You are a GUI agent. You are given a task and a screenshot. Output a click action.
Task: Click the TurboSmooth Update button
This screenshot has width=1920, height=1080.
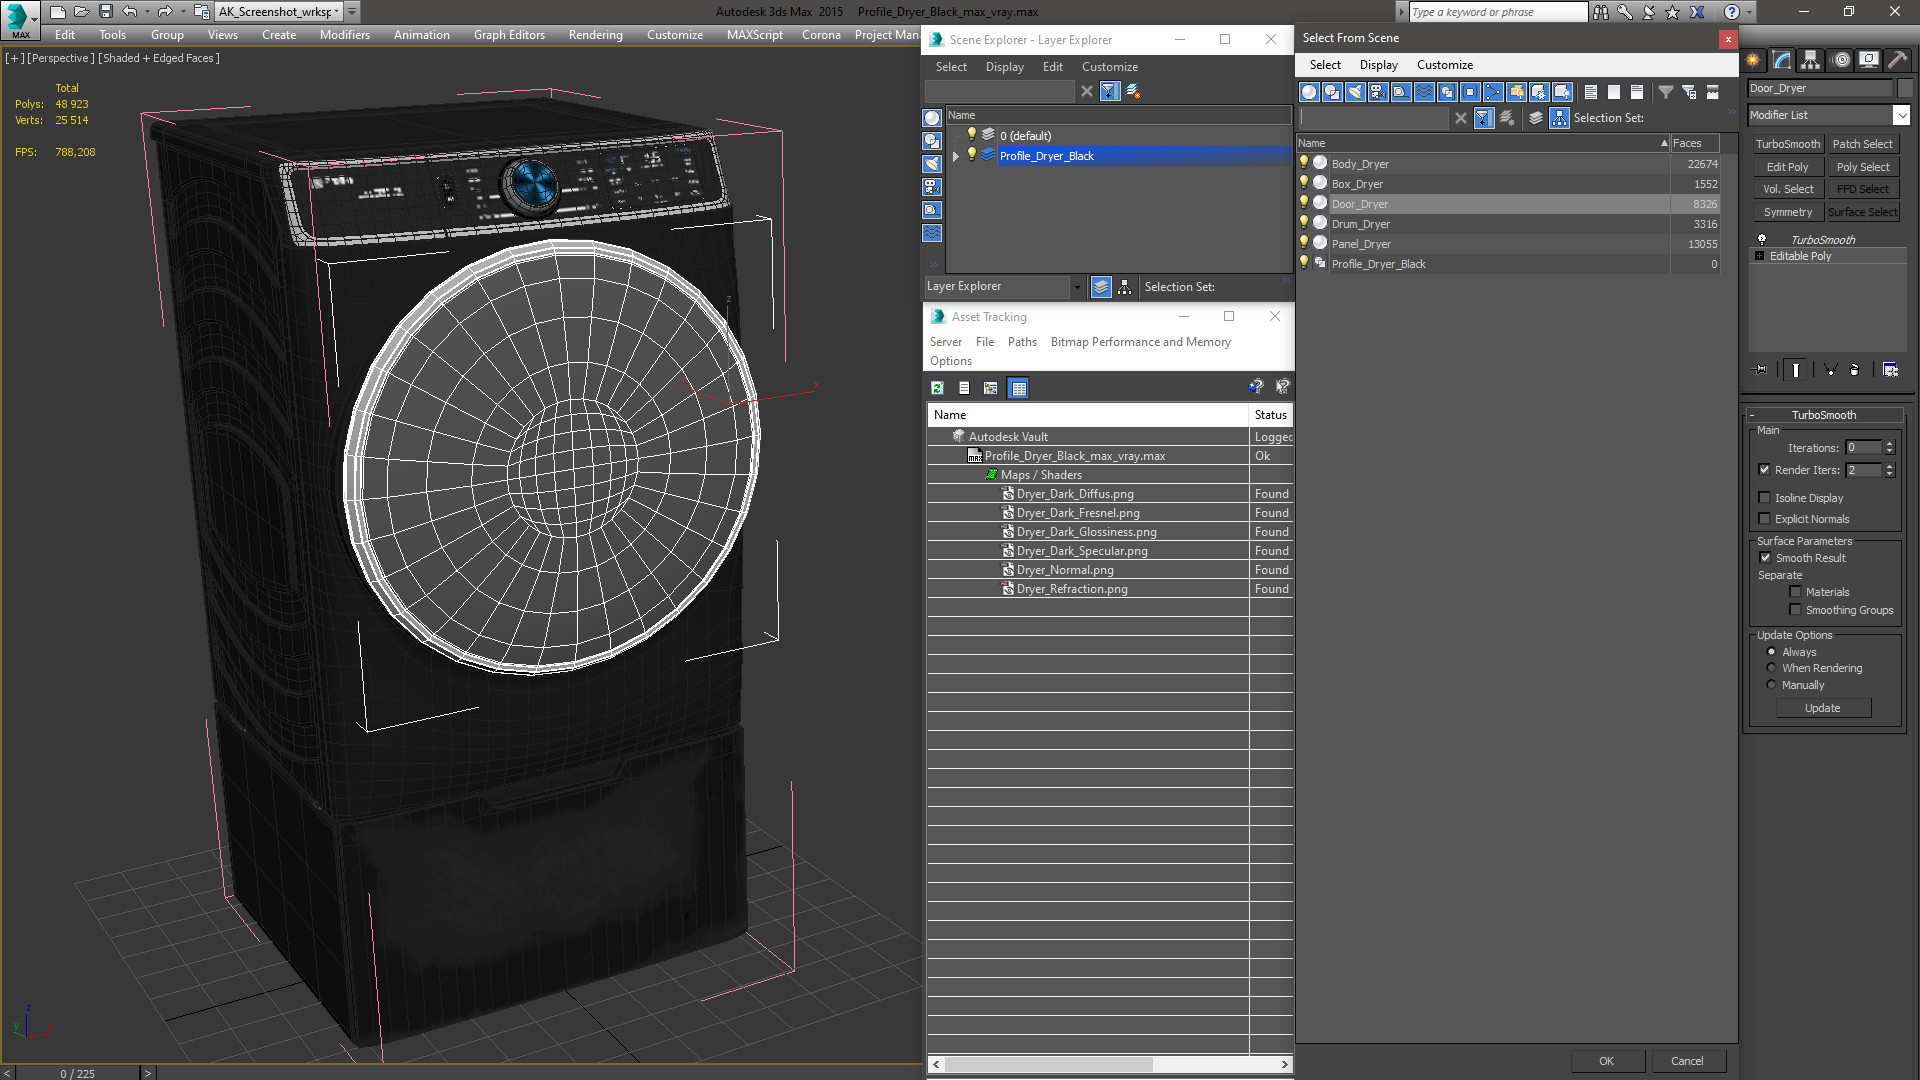(x=1822, y=708)
